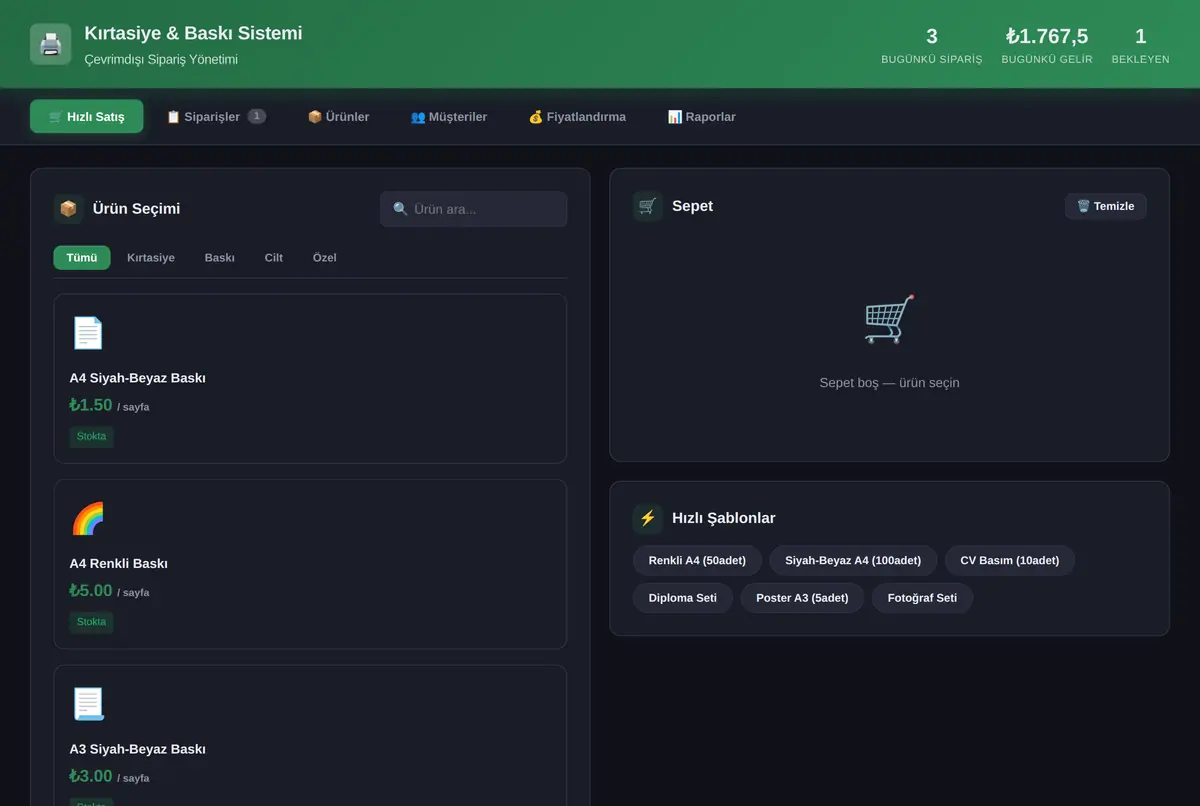
Task: Click the cart icon beside Sepet heading
Action: click(648, 206)
